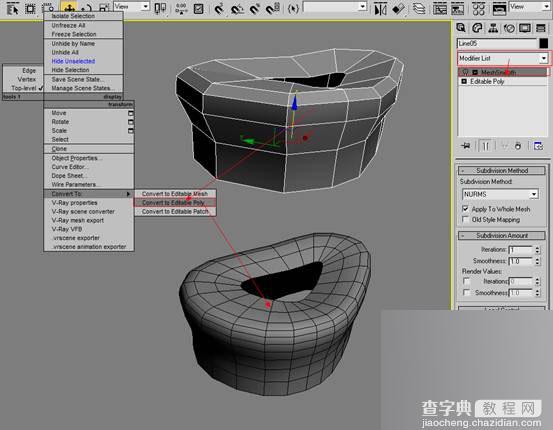Toggle the 3D Snaps magnet icon
The width and height of the screenshot is (553, 430).
tap(219, 8)
